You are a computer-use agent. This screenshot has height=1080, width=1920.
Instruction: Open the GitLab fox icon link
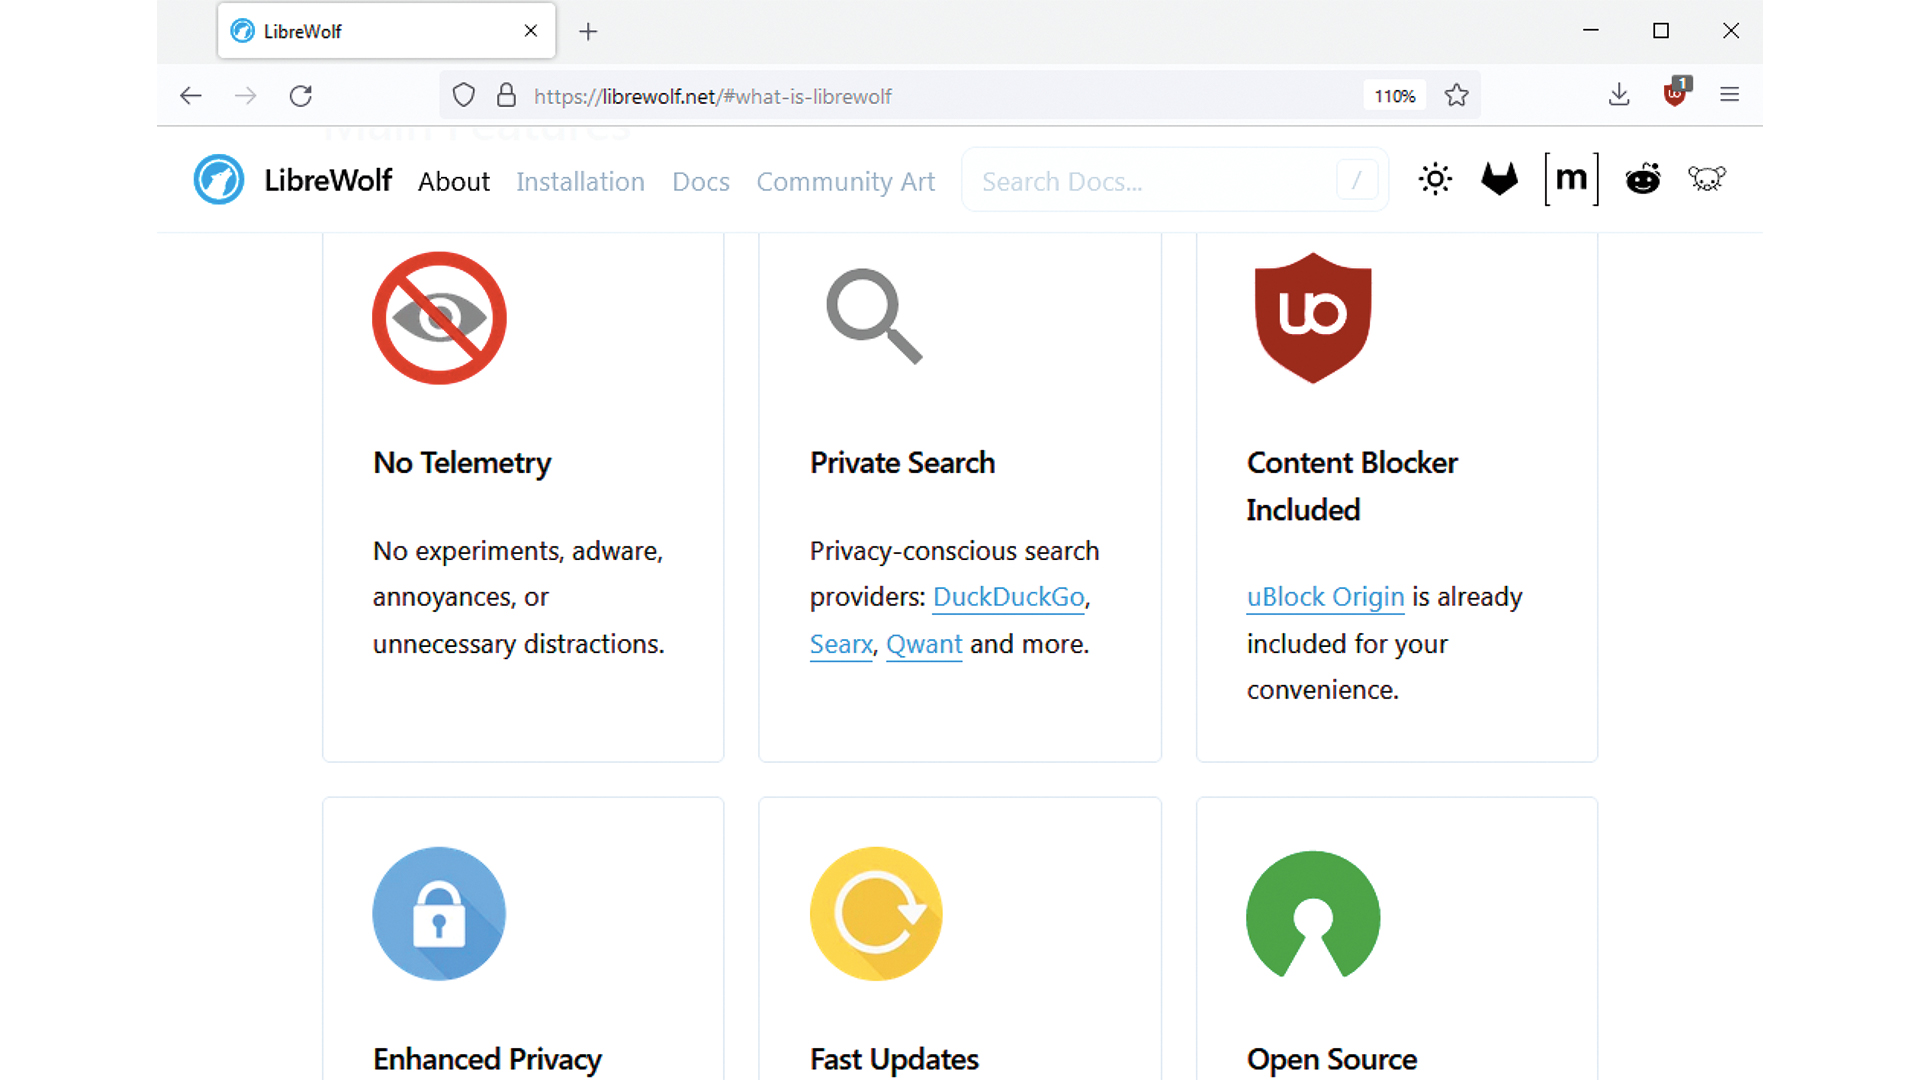point(1499,180)
